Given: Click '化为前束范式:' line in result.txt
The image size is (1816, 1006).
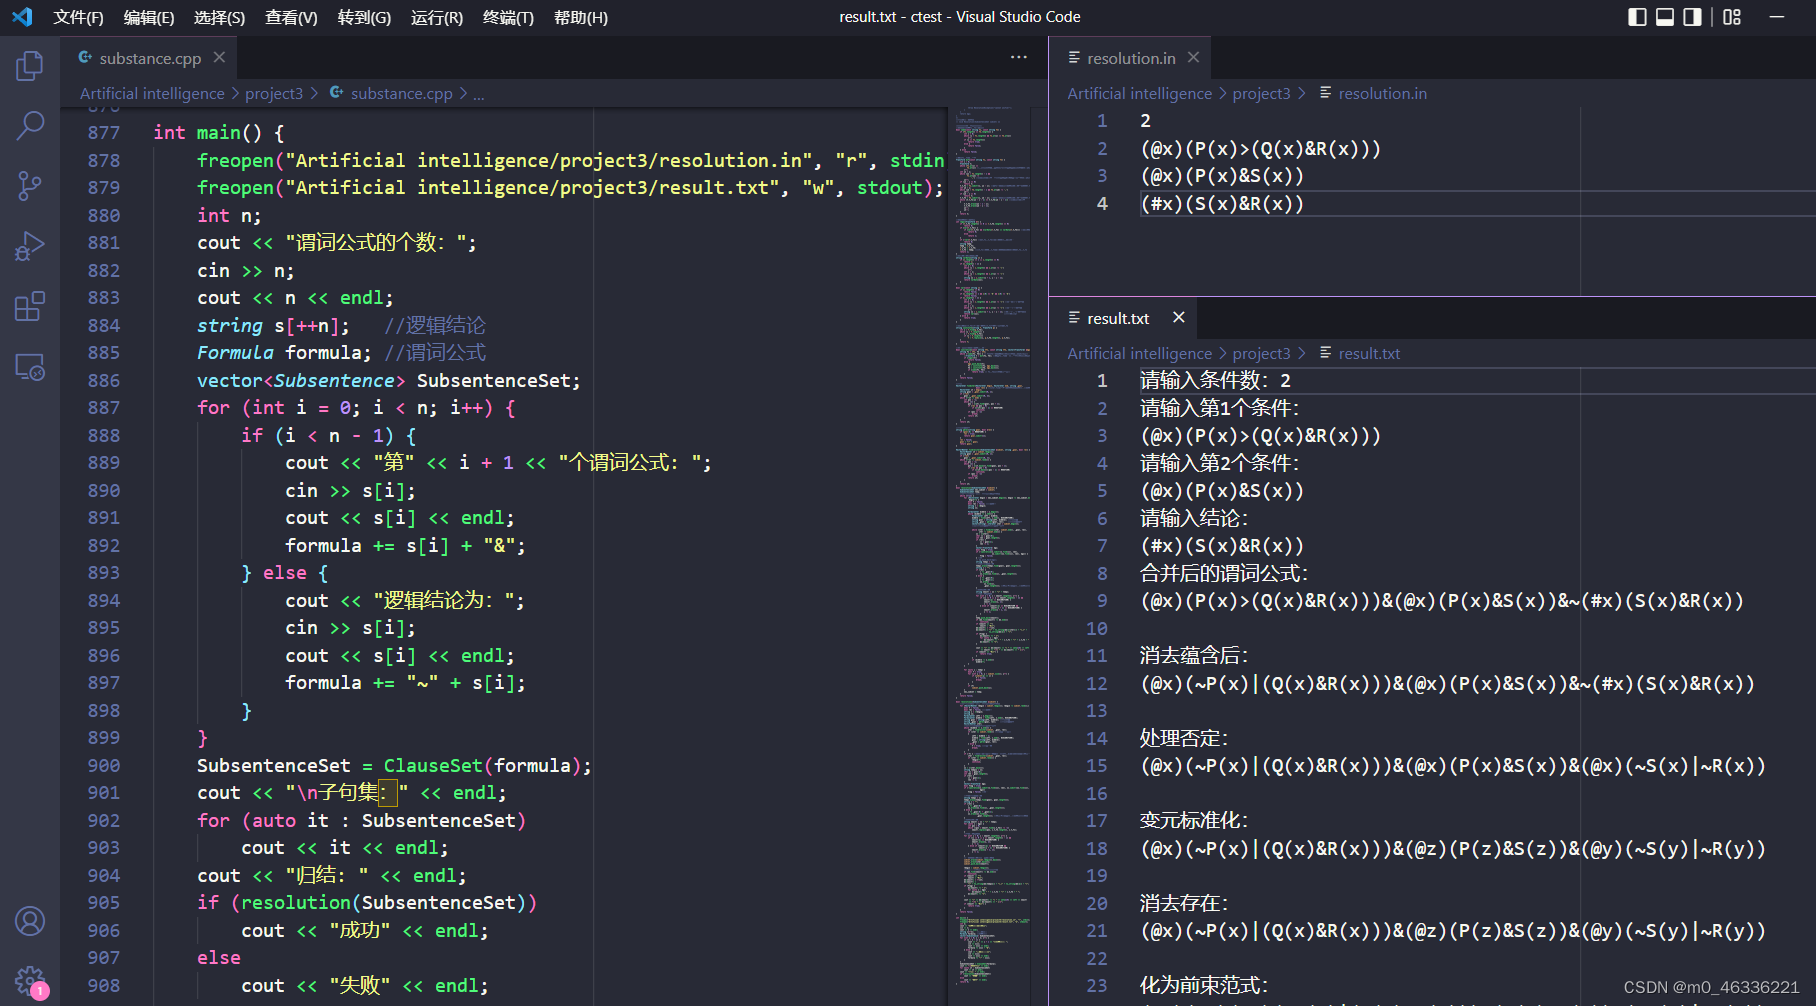Looking at the screenshot, I should point(1204,985).
